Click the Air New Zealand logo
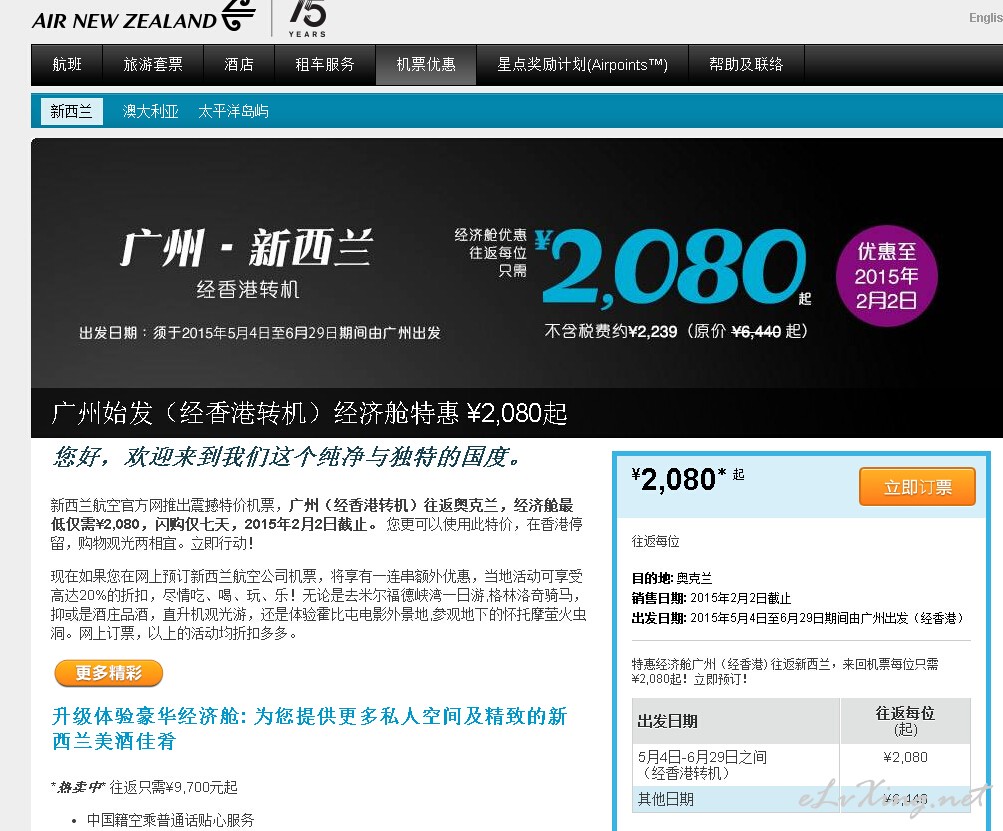The width and height of the screenshot is (1003, 831). [144, 16]
